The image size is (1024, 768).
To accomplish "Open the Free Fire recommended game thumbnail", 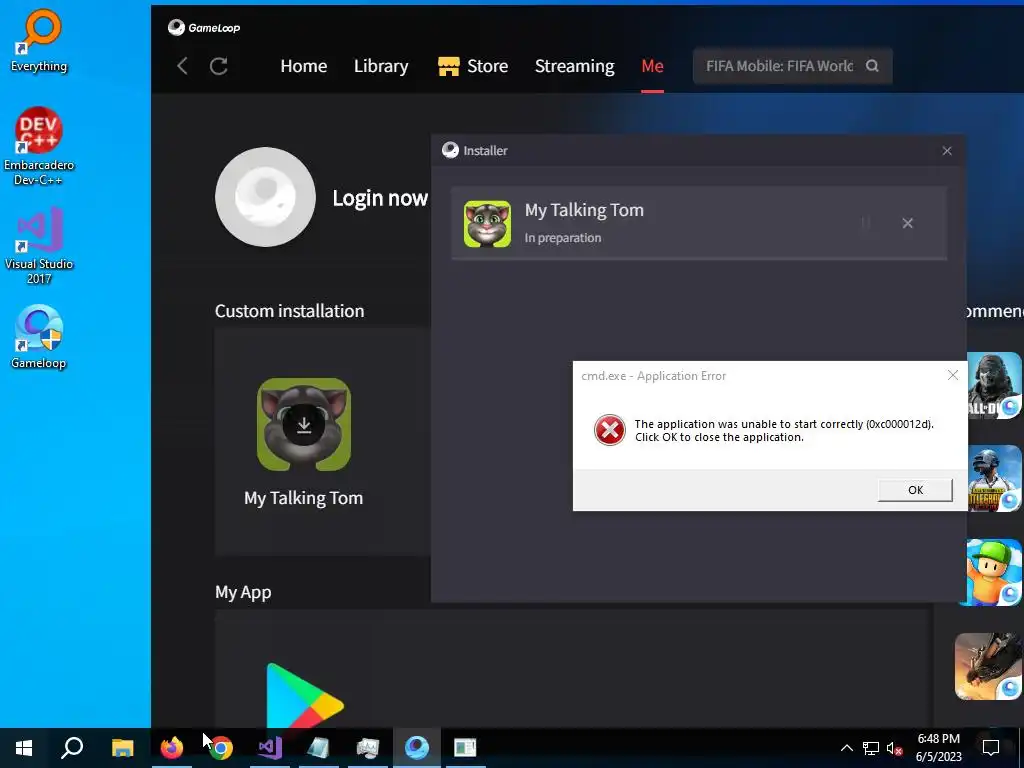I will (x=988, y=666).
